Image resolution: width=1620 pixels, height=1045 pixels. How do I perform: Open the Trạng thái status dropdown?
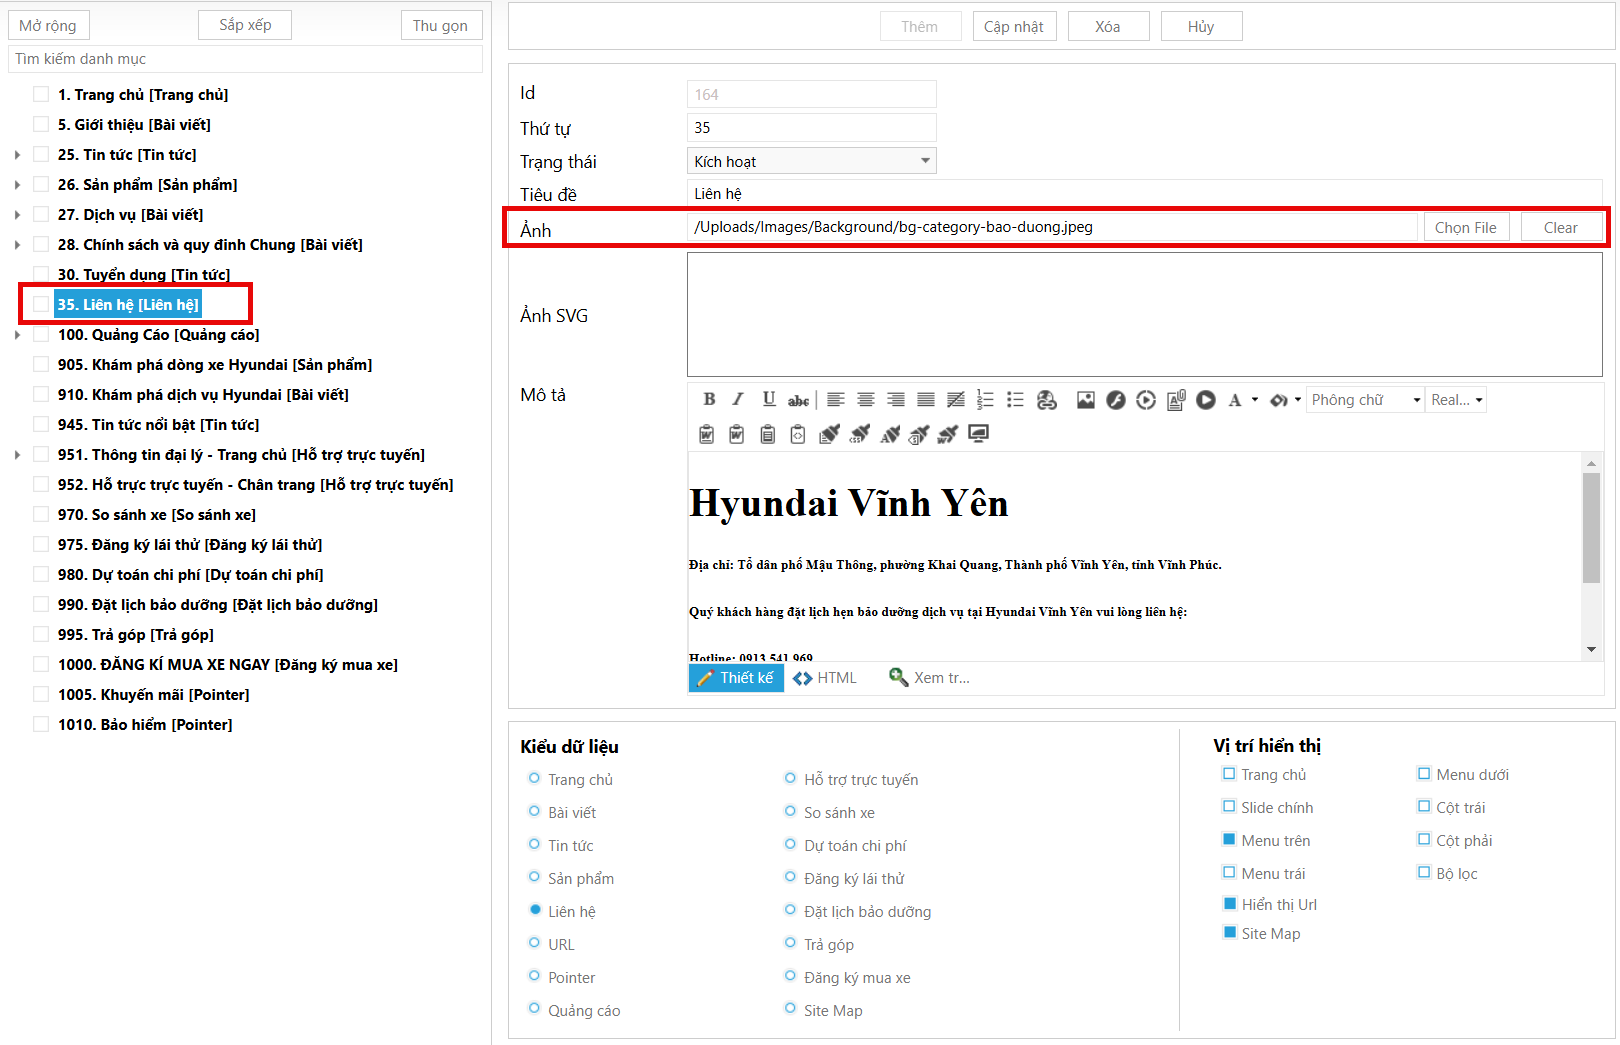click(x=811, y=161)
